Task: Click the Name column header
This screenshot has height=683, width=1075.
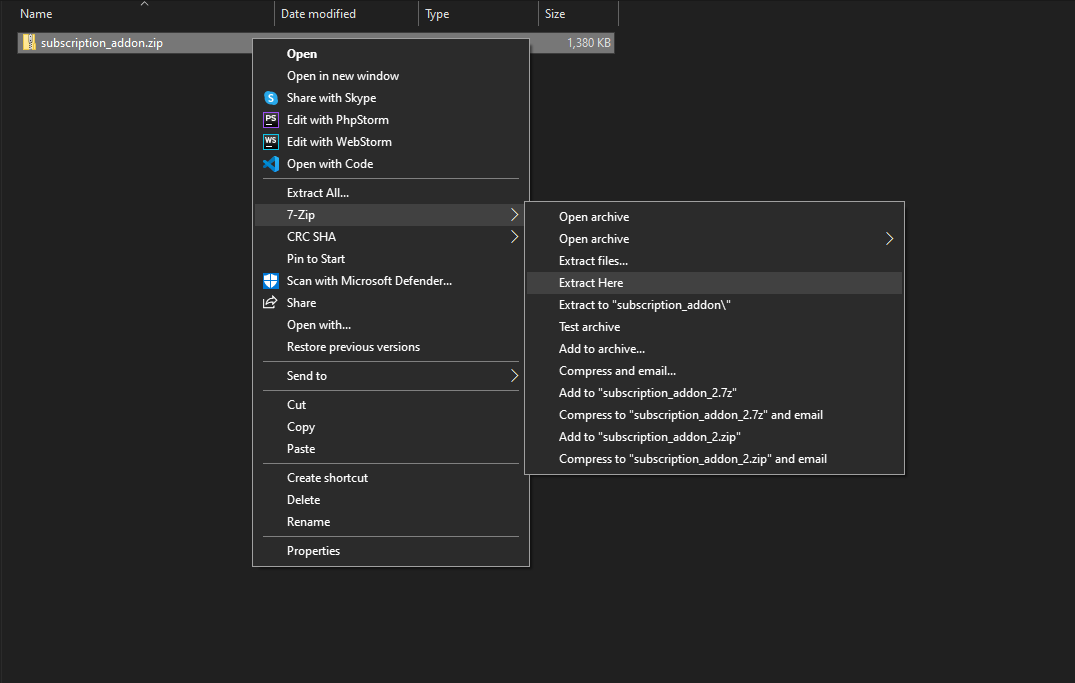Action: pyautogui.click(x=36, y=14)
